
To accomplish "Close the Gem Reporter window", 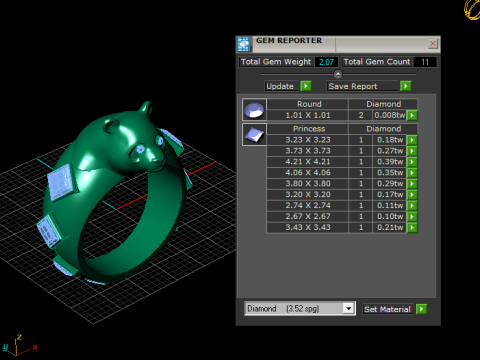I will point(433,43).
